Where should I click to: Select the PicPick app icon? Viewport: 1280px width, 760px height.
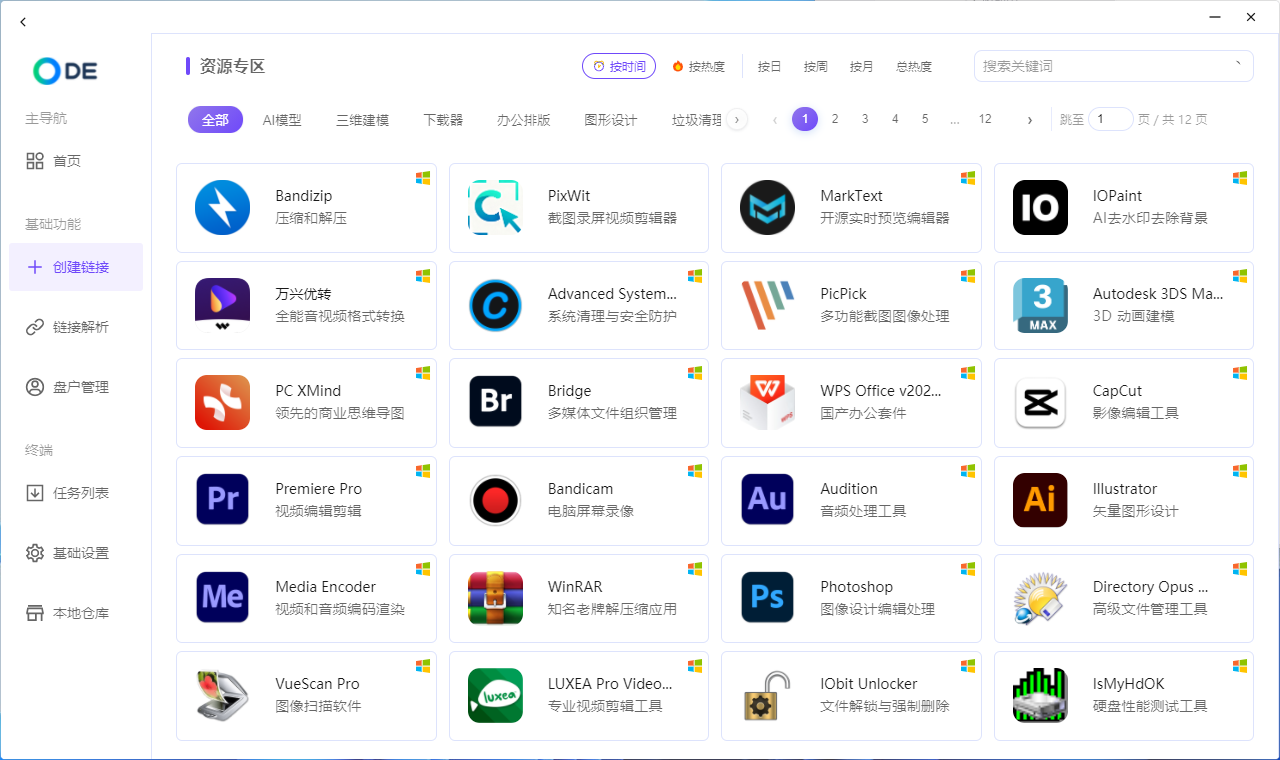767,305
